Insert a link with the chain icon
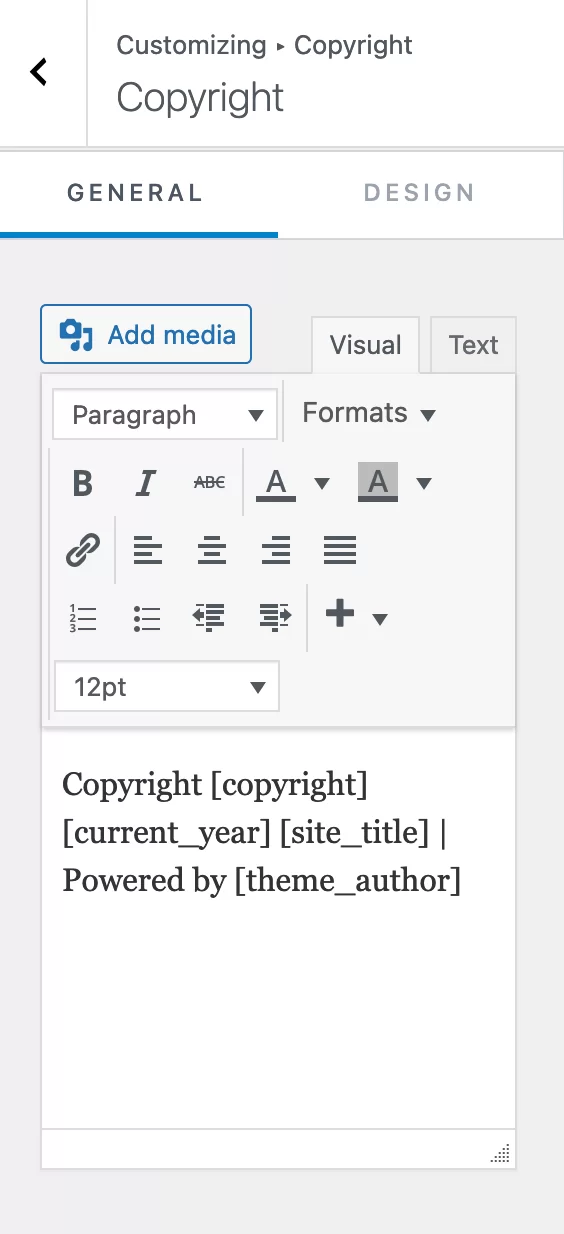 [83, 550]
